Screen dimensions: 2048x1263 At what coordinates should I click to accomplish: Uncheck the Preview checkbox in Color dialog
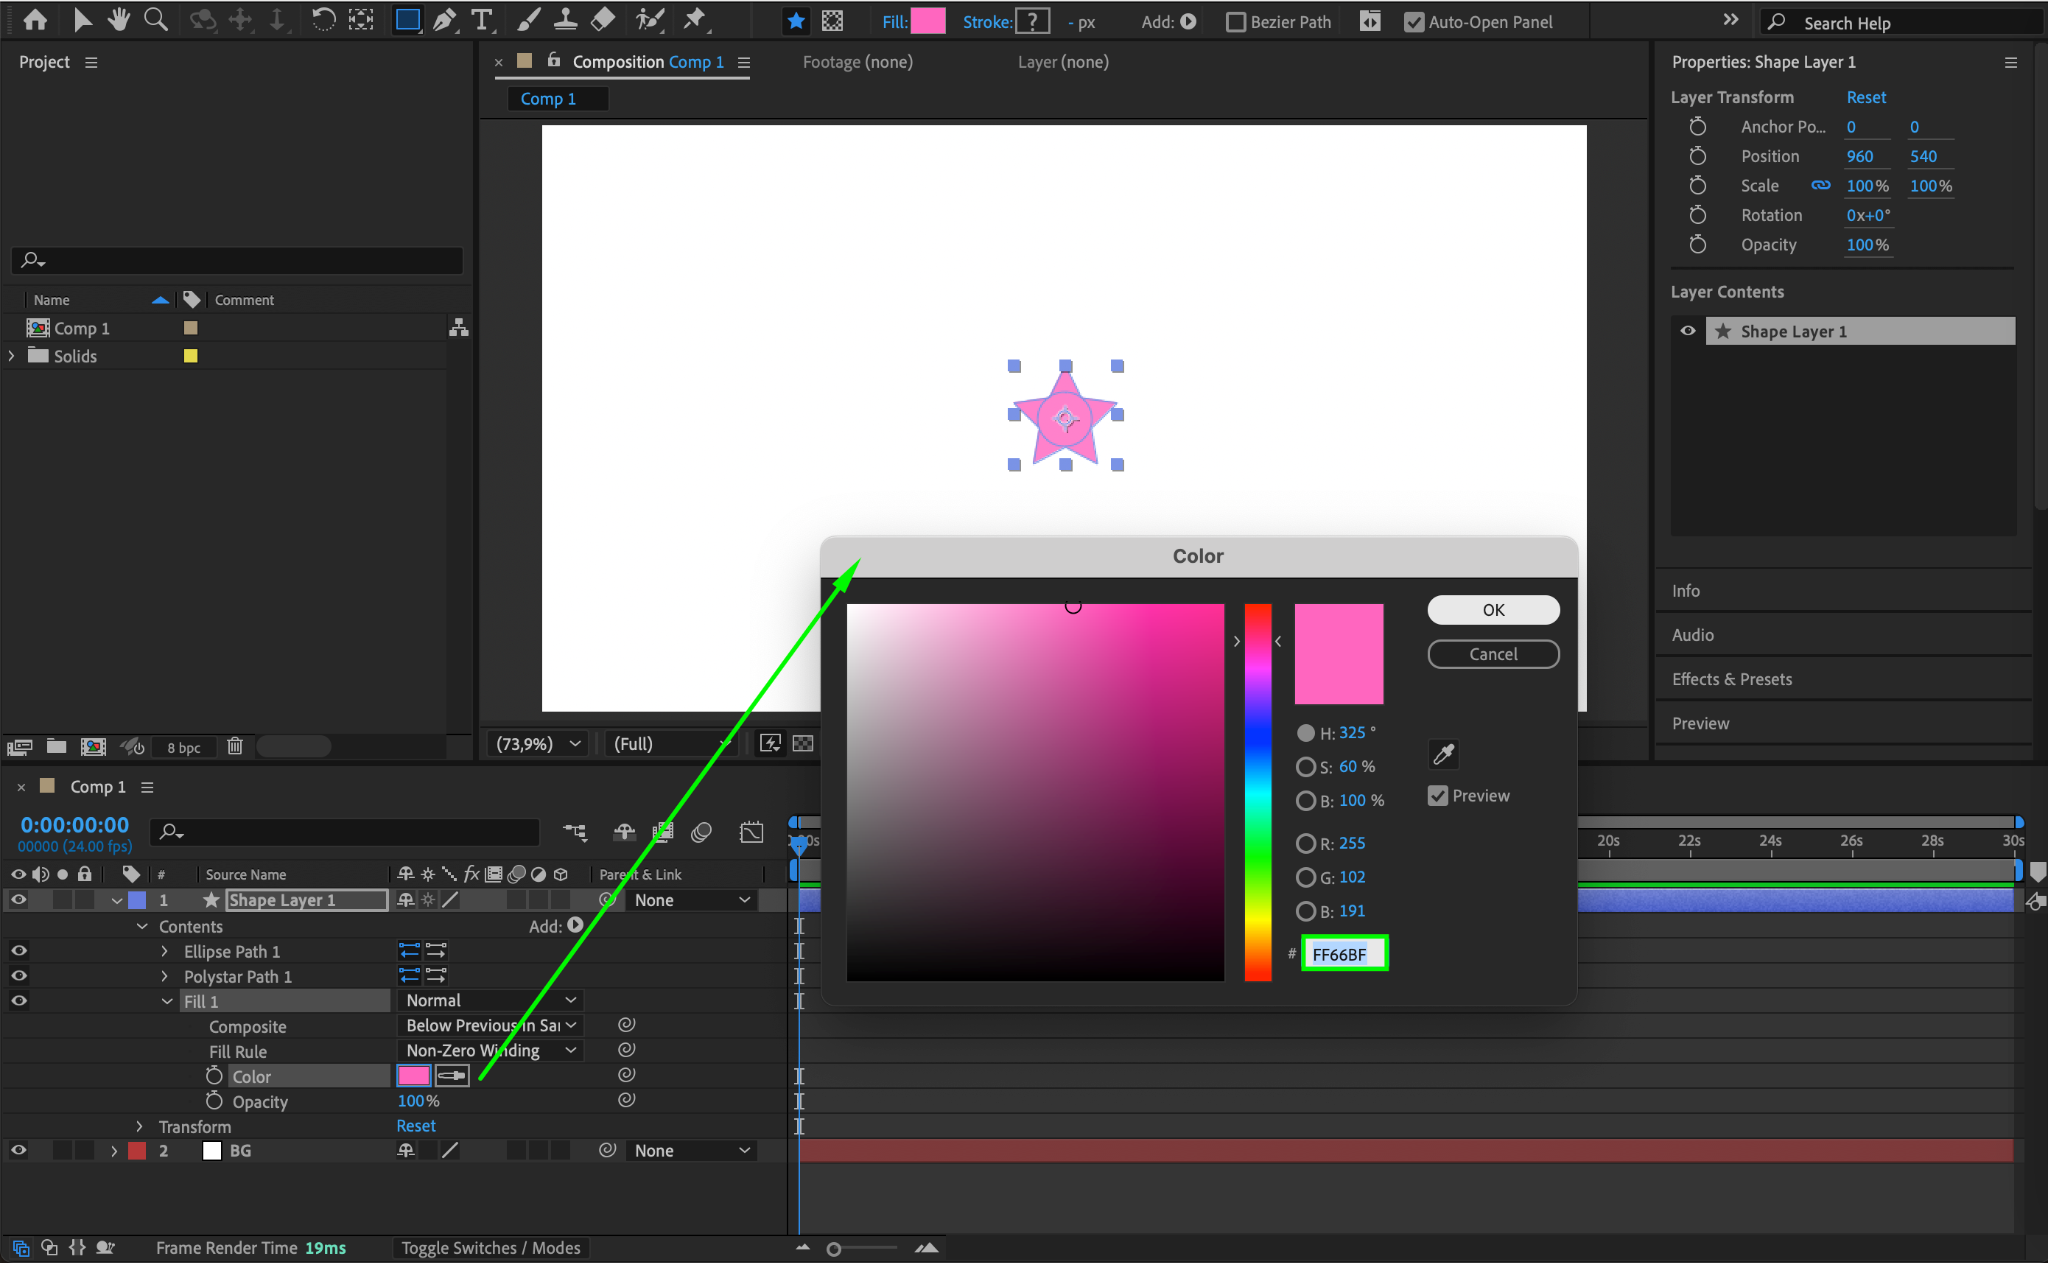pyautogui.click(x=1438, y=796)
